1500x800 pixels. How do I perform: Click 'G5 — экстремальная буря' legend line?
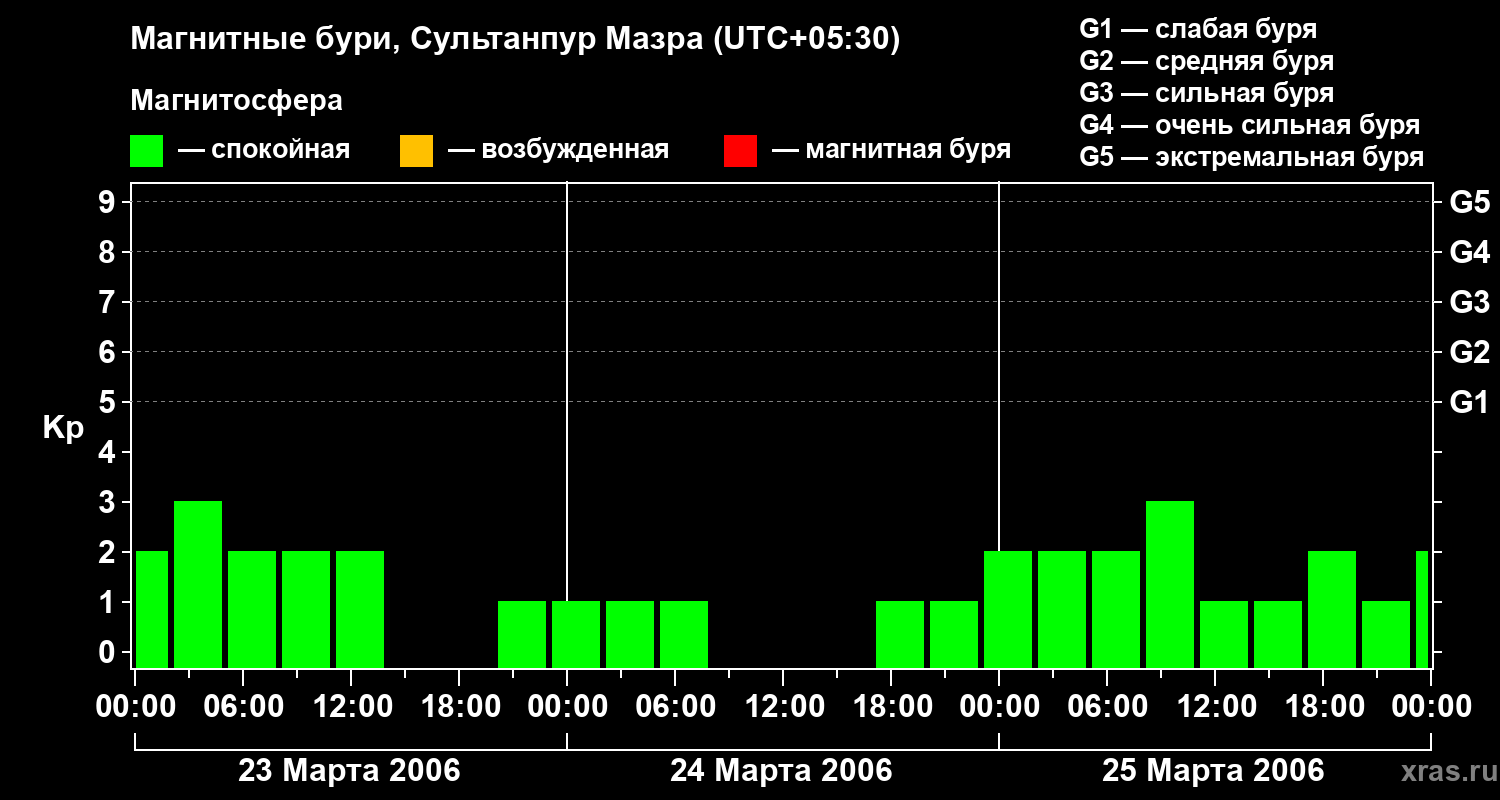[x=1251, y=157]
